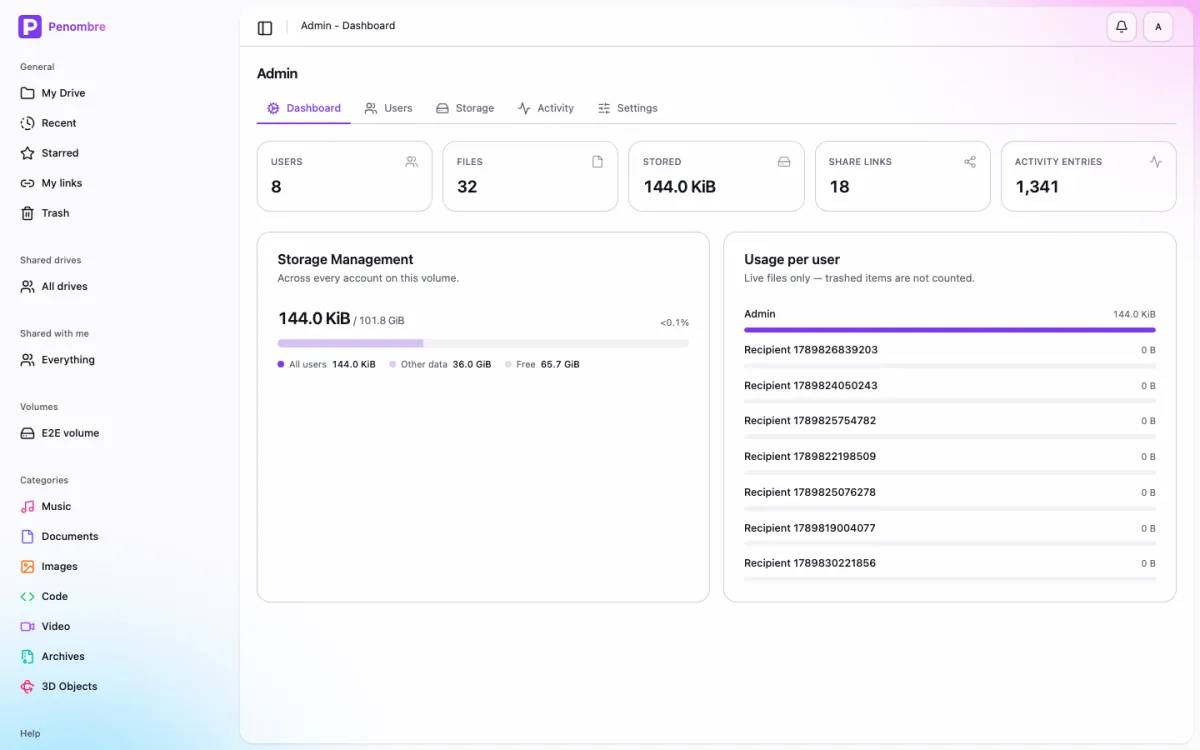Viewport: 1200px width, 750px height.
Task: Click the Starred star icon
Action: (28, 153)
